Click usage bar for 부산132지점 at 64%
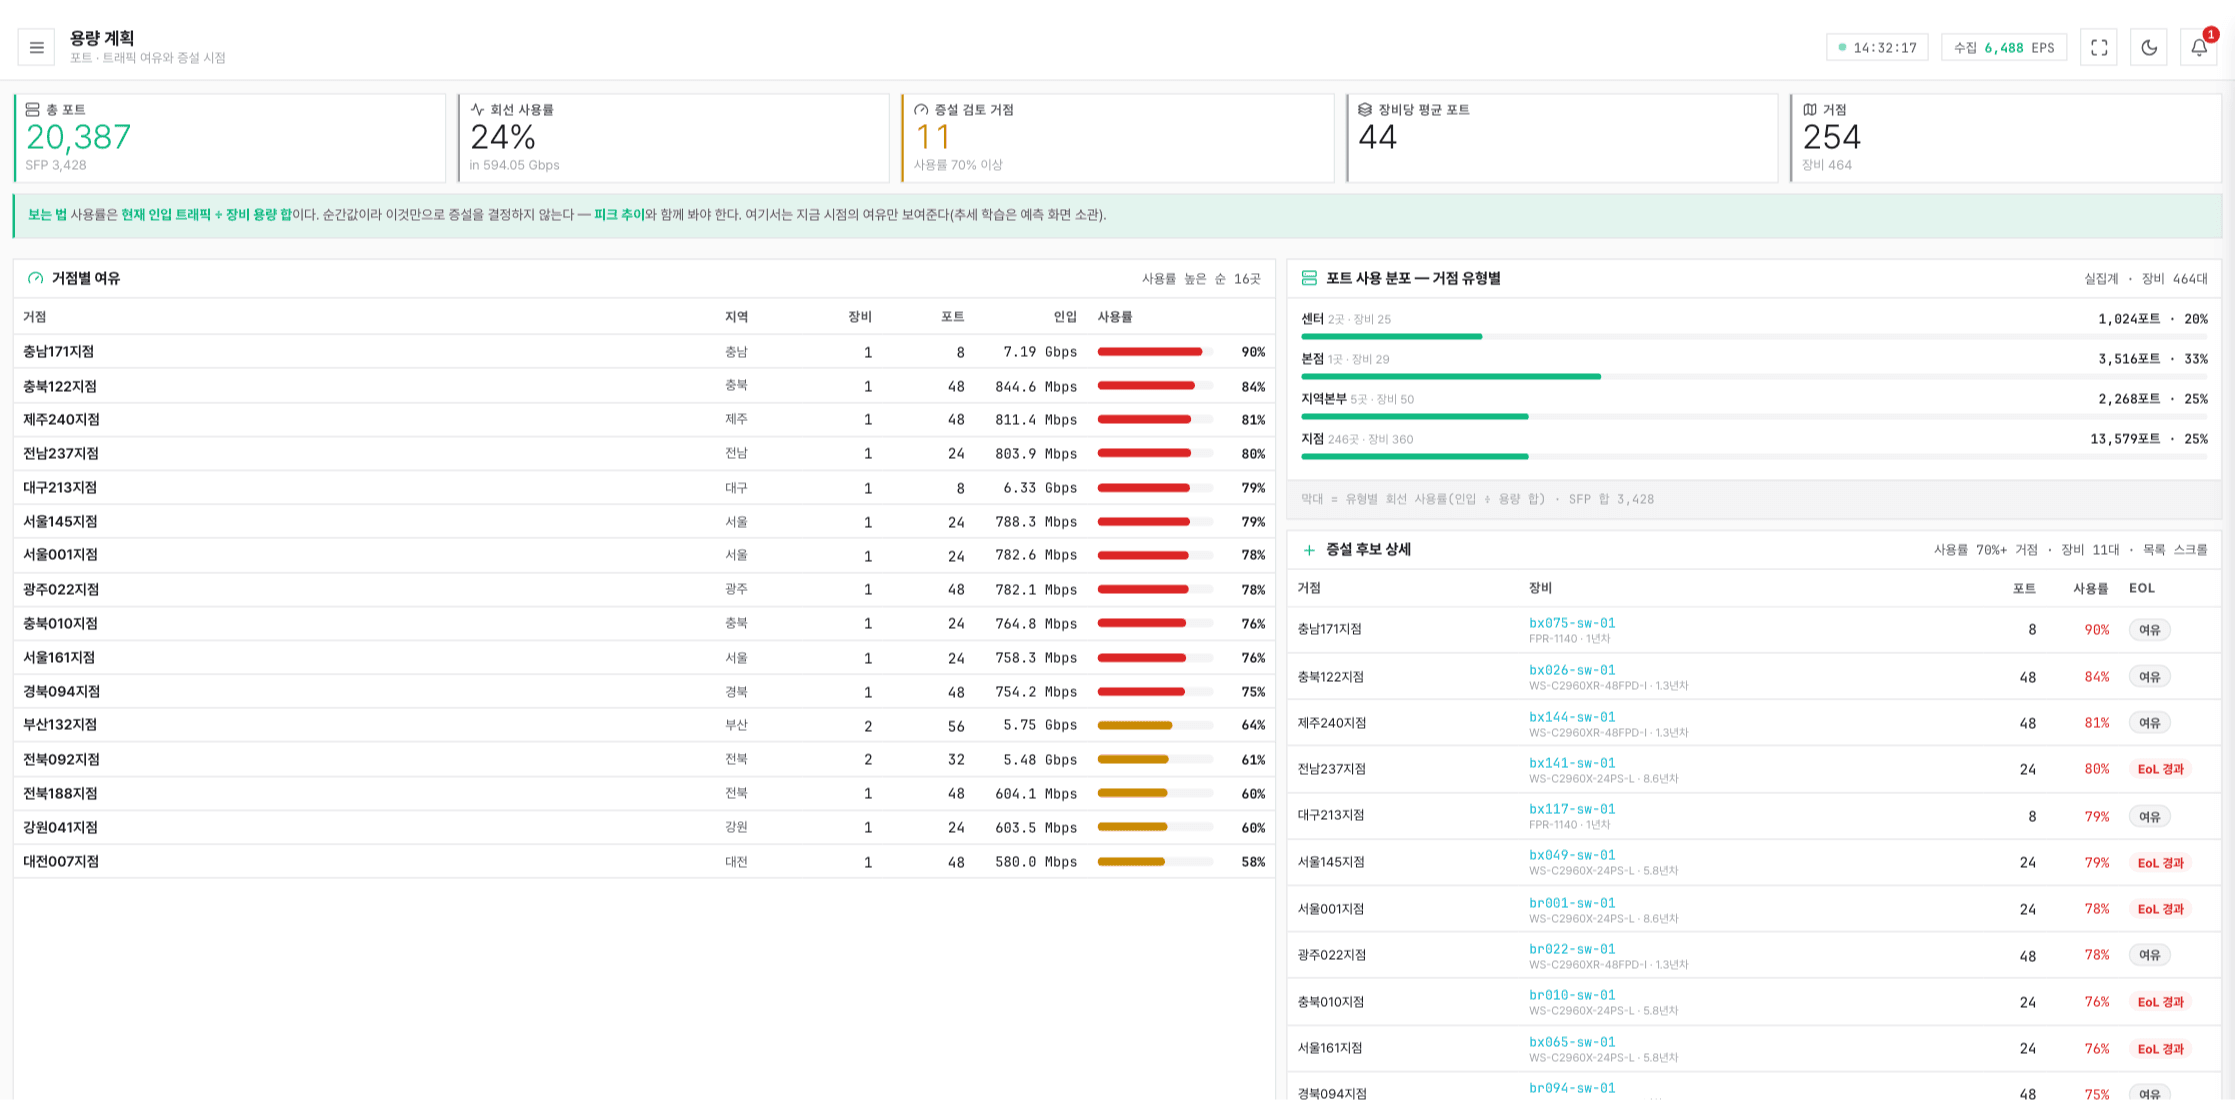 coord(1155,725)
